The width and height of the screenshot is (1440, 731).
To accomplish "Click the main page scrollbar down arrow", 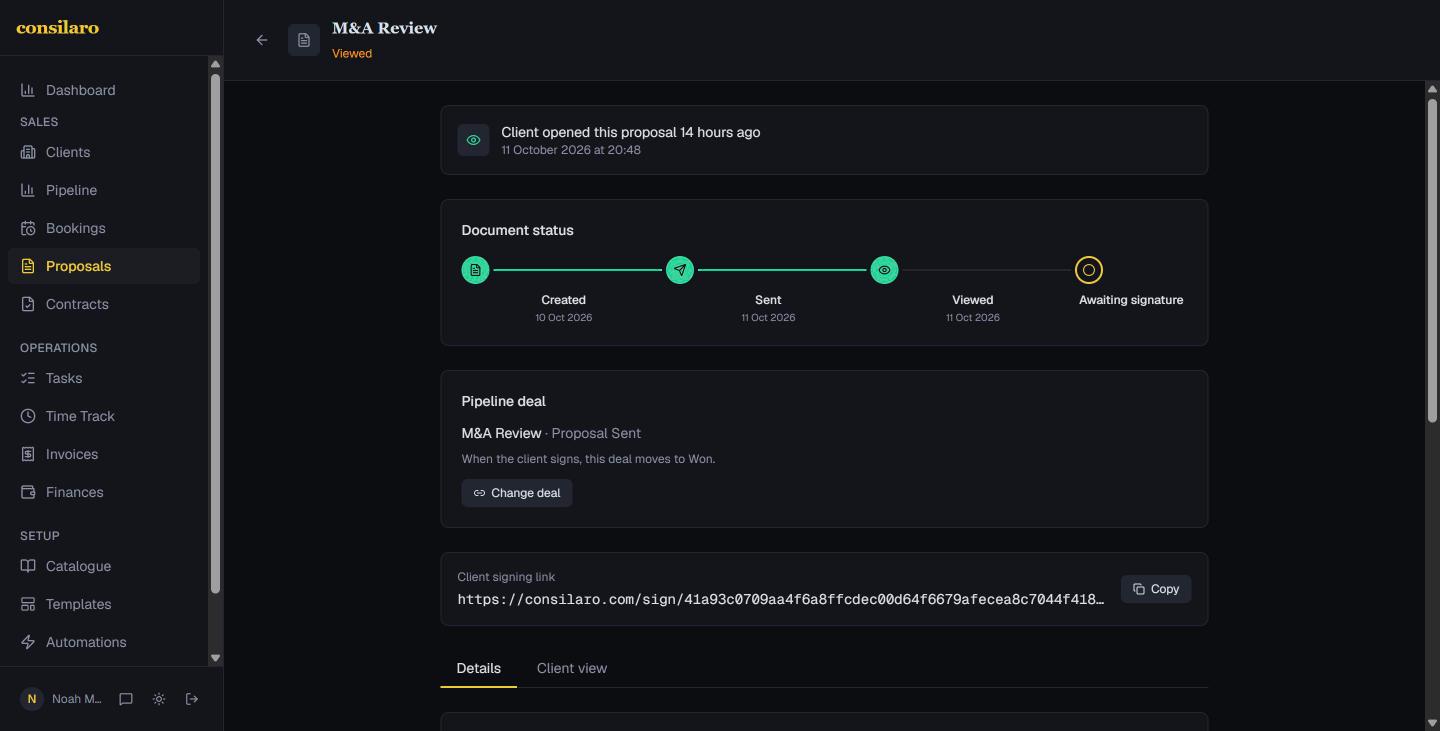I will click(1432, 723).
